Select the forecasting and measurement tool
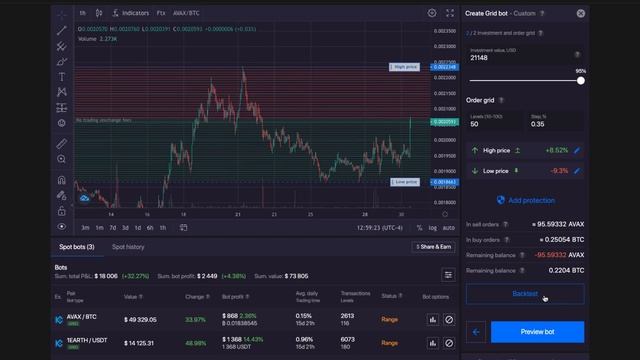 click(62, 108)
